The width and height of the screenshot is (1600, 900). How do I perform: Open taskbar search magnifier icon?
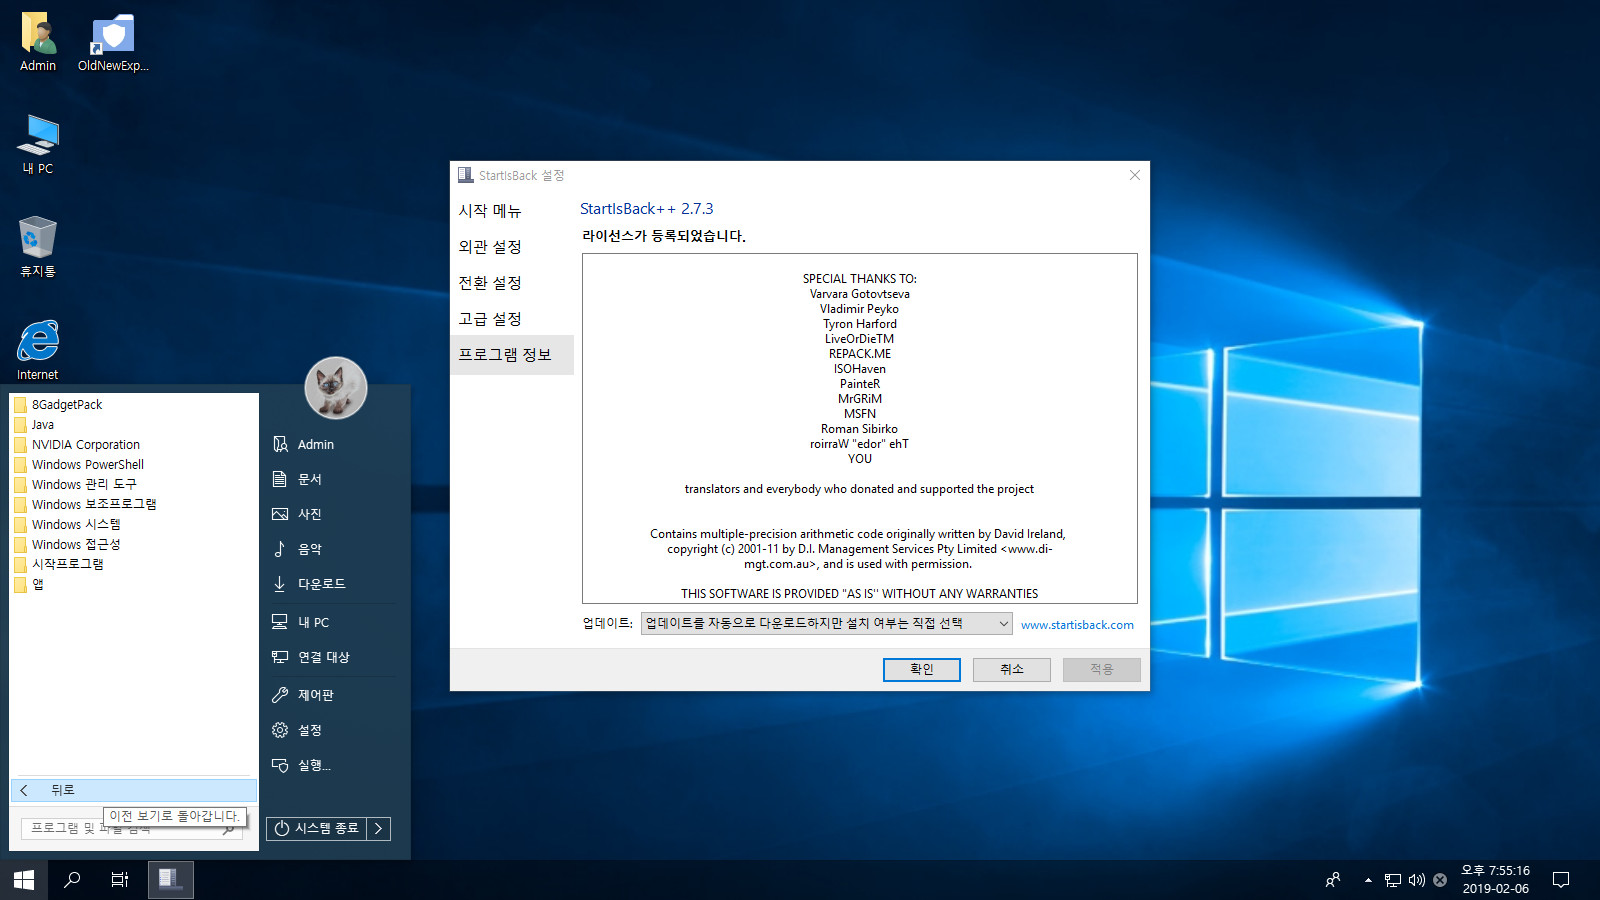(72, 880)
